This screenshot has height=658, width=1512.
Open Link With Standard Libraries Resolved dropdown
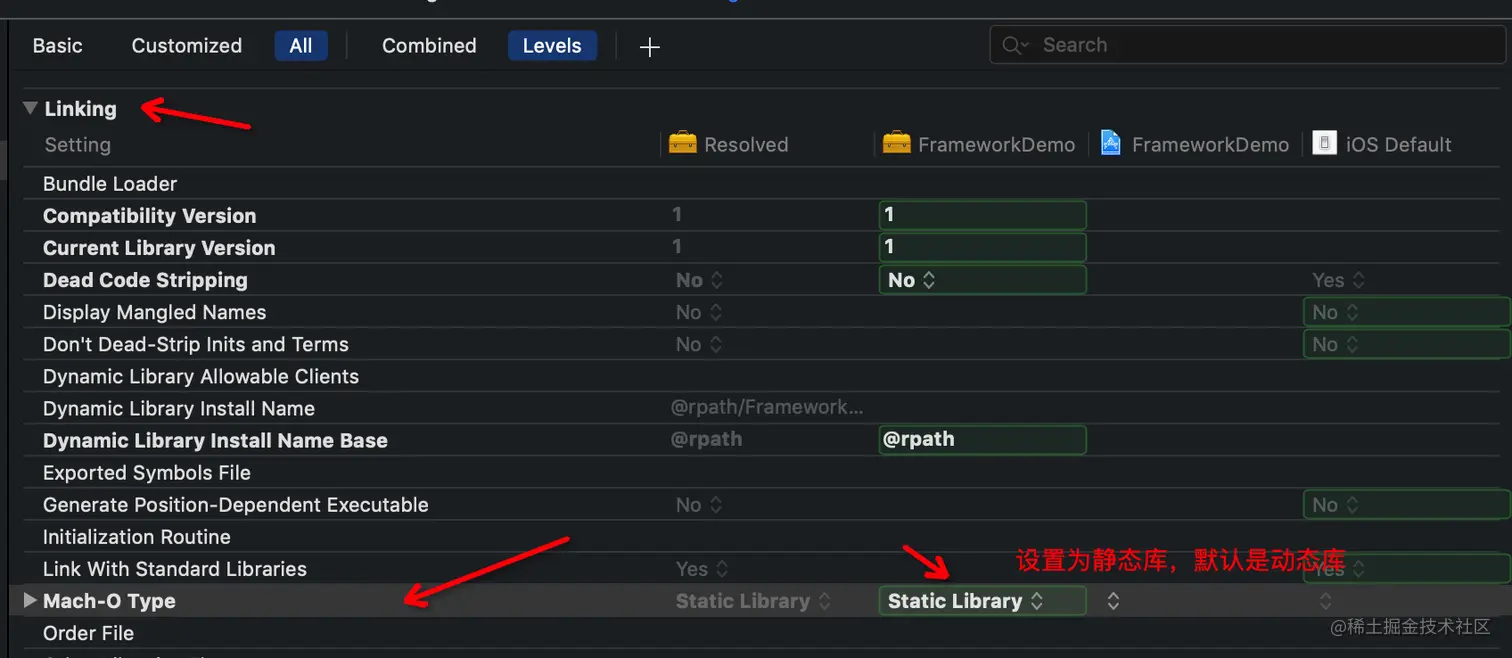[x=702, y=569]
